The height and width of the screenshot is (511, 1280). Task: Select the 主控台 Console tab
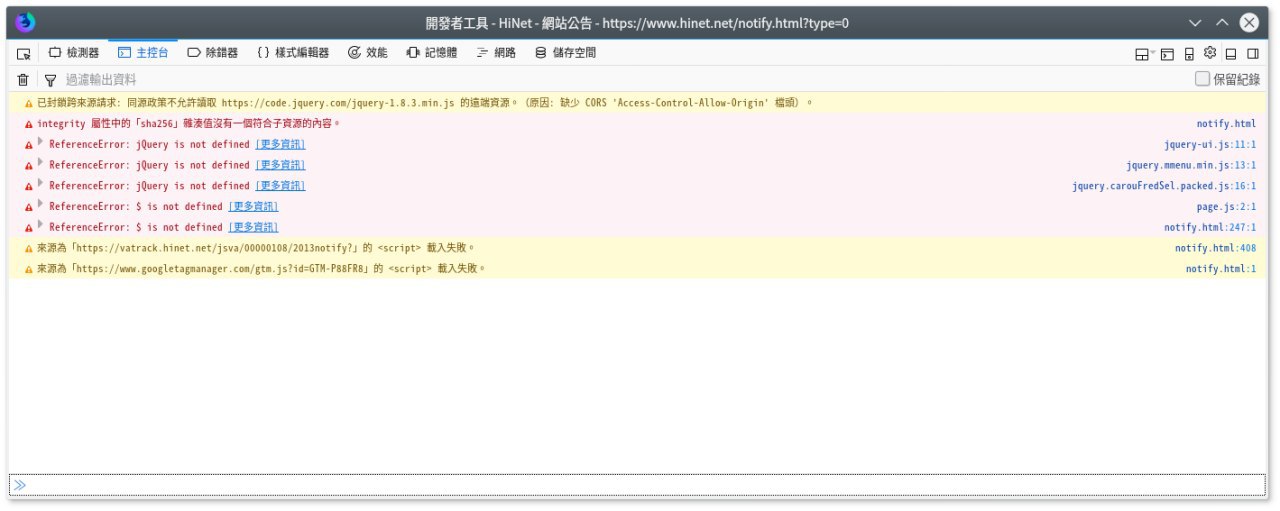coord(143,53)
